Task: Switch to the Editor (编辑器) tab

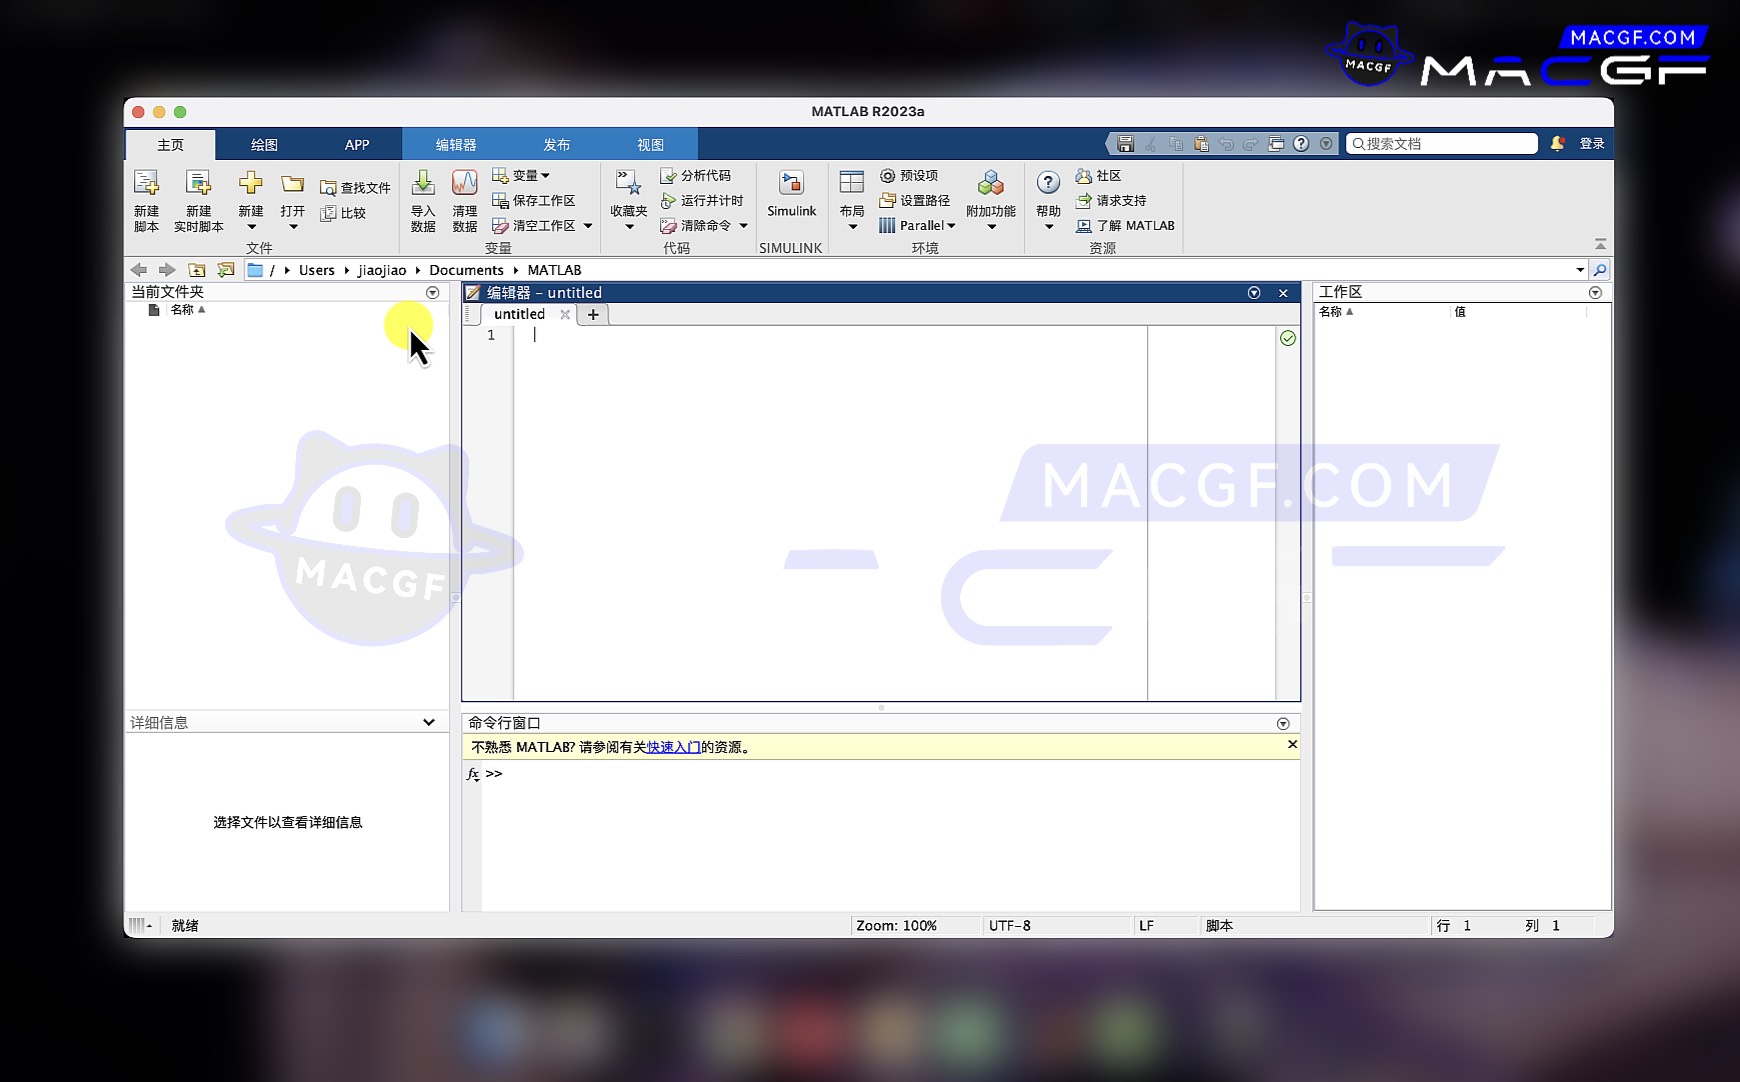Action: pyautogui.click(x=456, y=145)
